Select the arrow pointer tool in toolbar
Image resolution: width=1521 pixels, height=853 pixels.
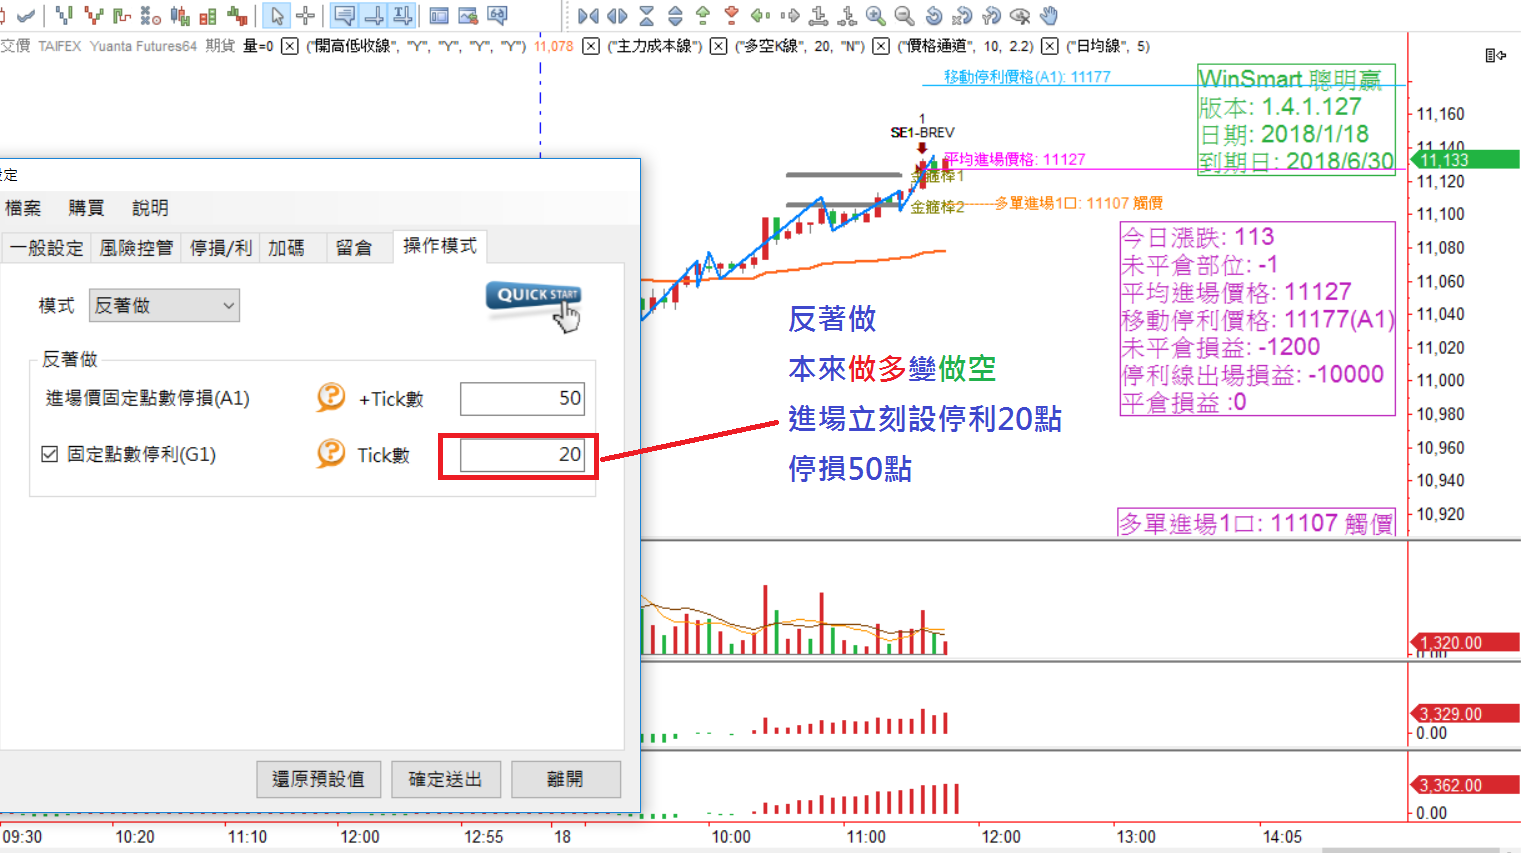click(x=277, y=15)
